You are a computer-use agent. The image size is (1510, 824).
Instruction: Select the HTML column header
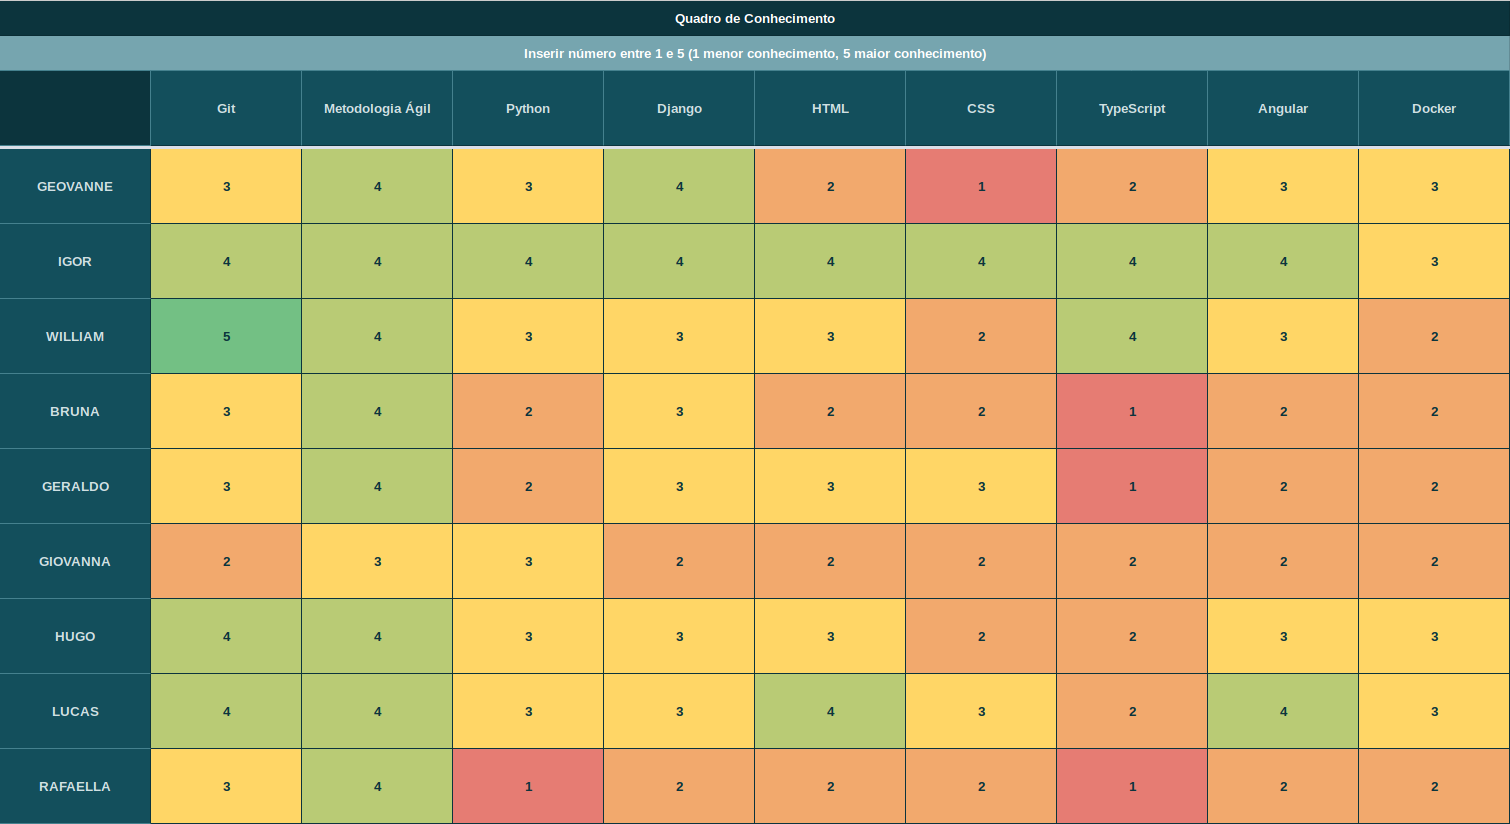(830, 108)
